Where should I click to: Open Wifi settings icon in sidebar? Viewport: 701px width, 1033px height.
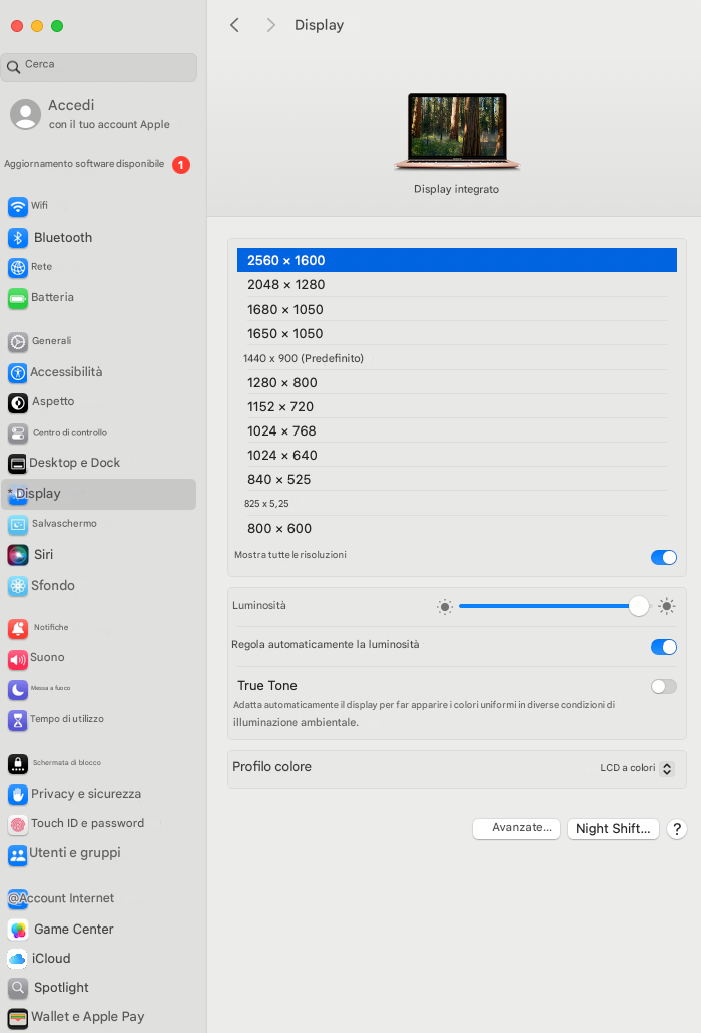click(18, 207)
